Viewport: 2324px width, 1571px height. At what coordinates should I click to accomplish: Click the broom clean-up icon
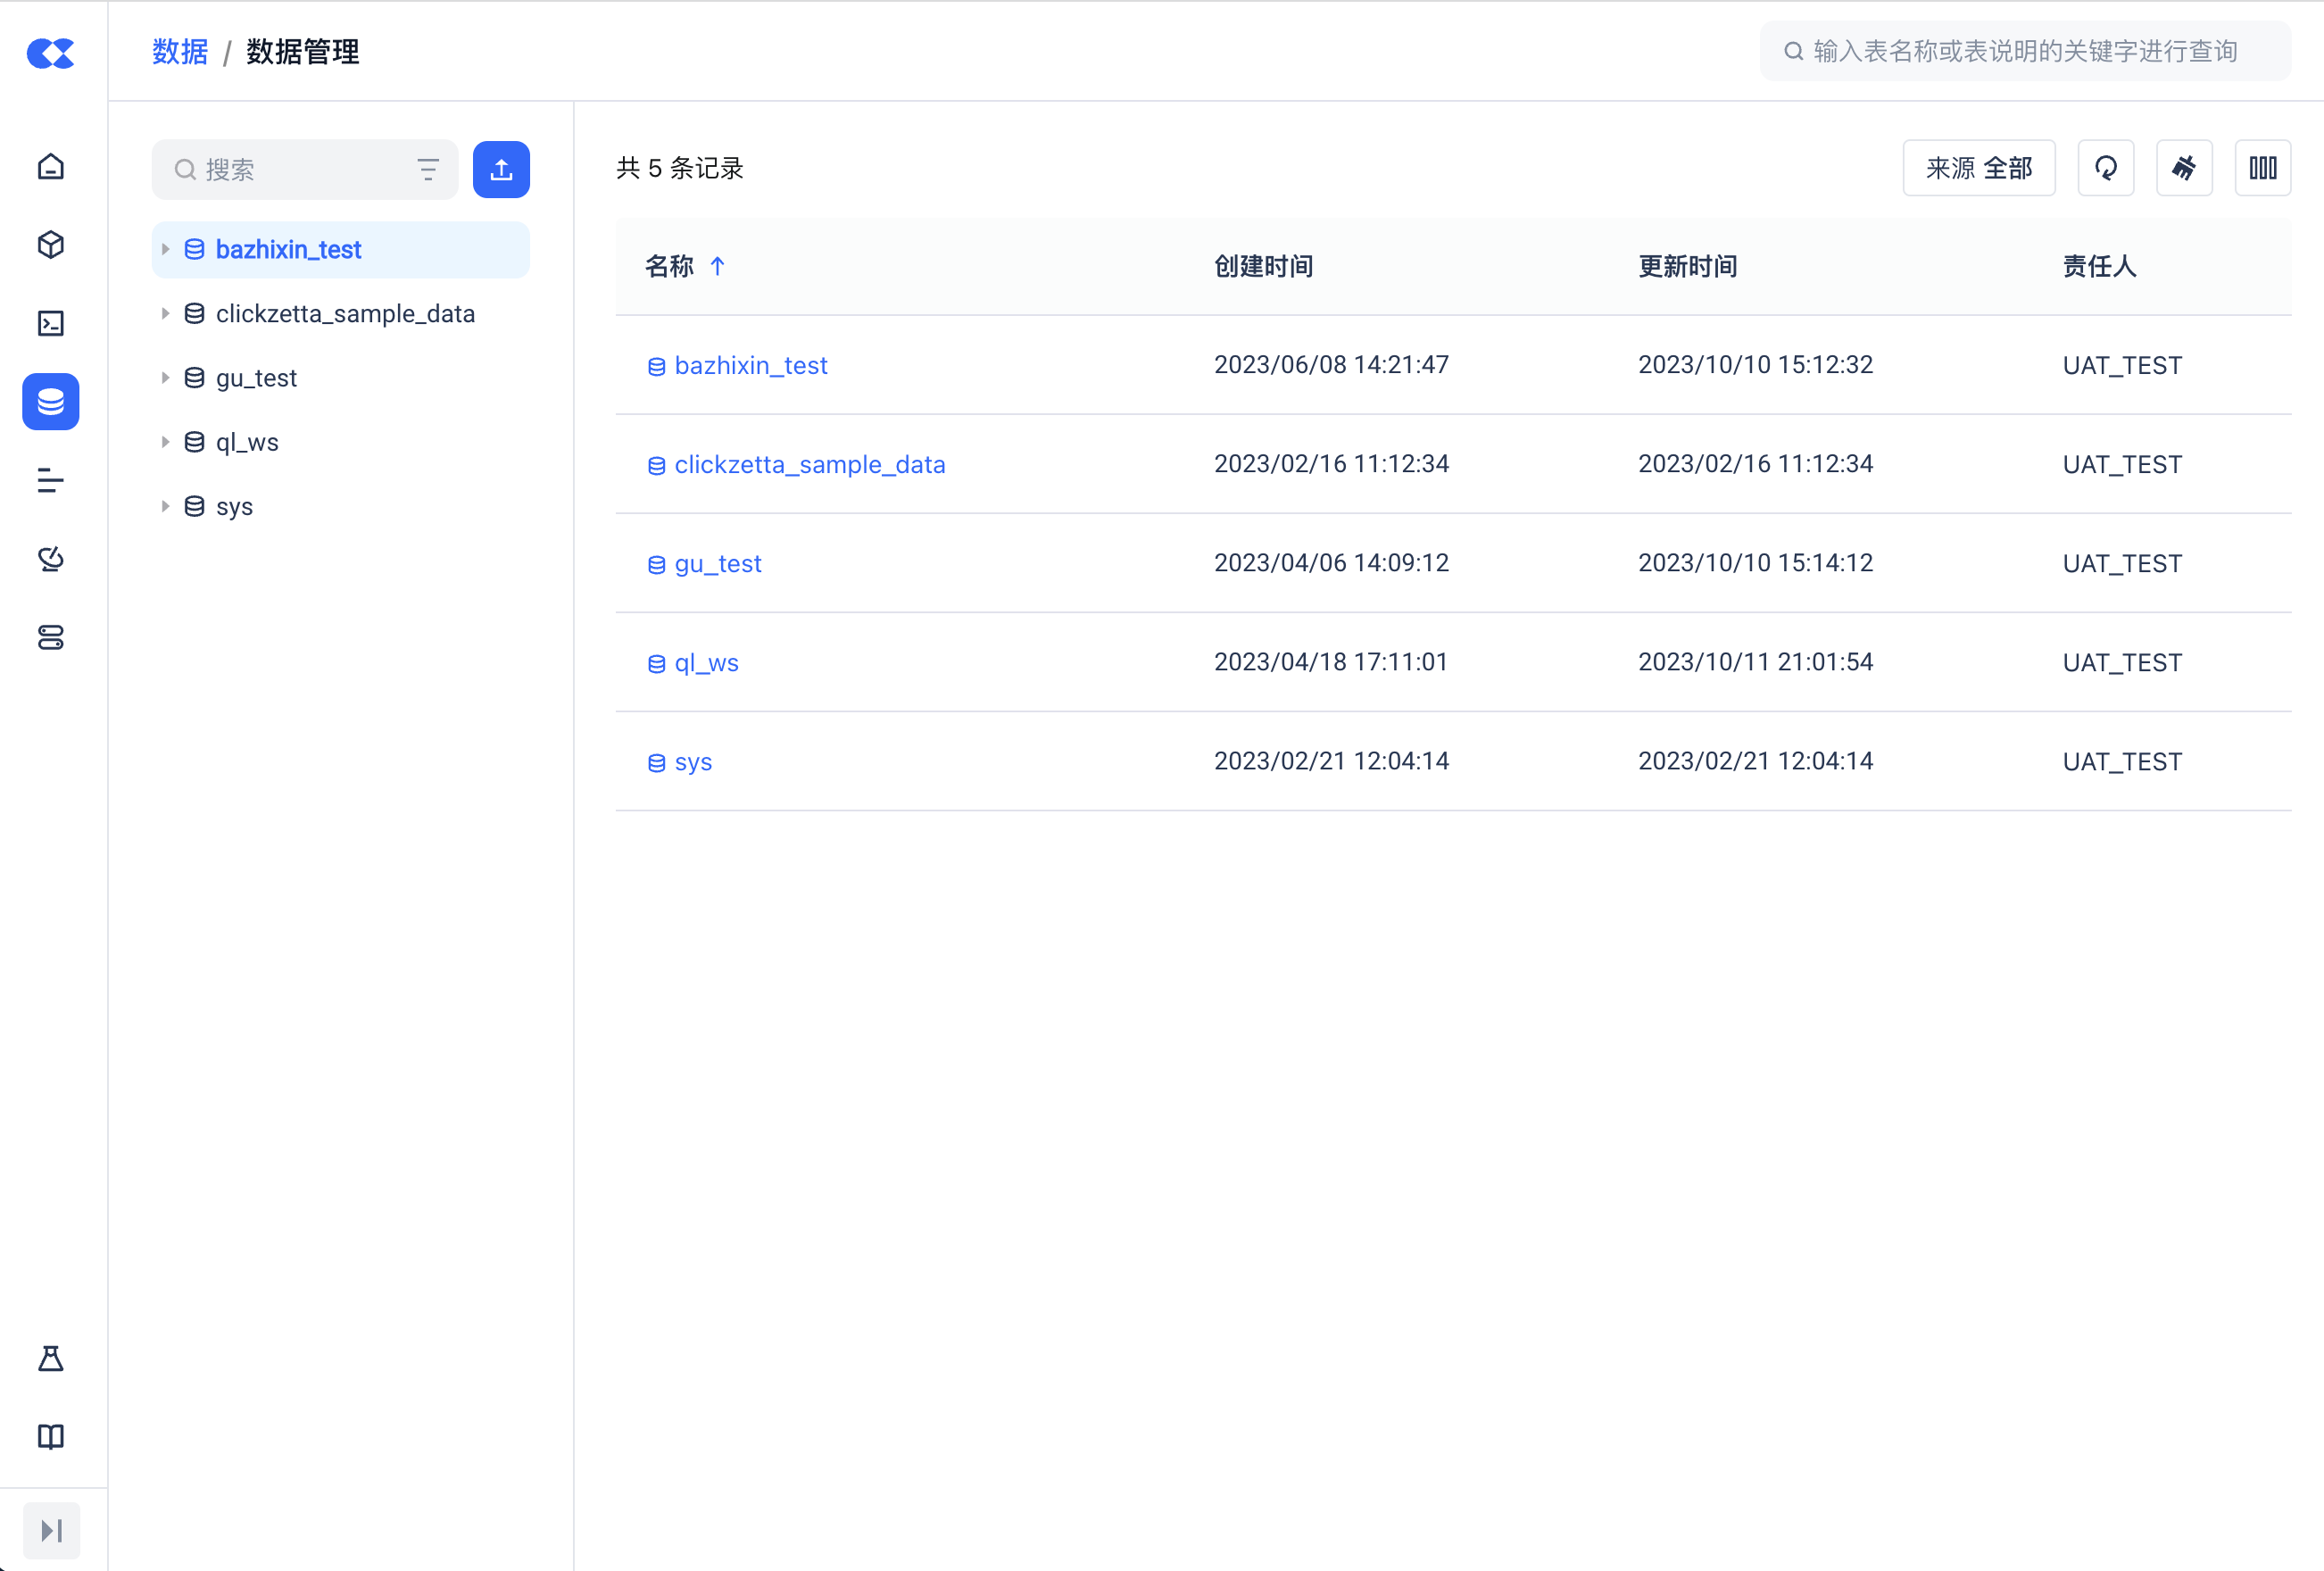pyautogui.click(x=2184, y=168)
